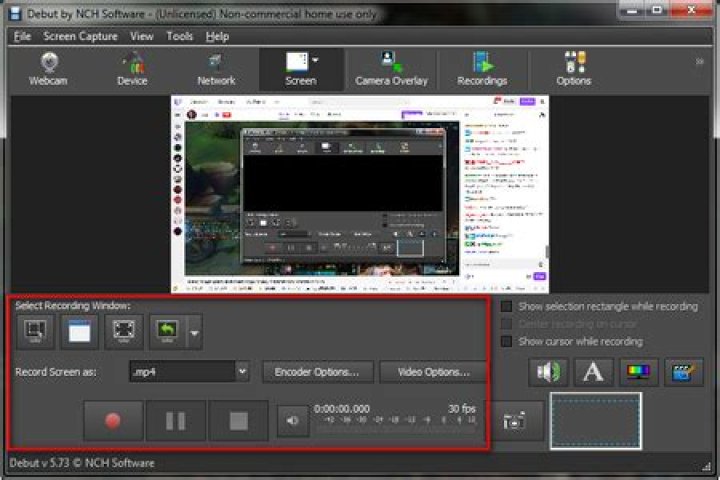The width and height of the screenshot is (720, 480).
Task: Expand the toolbar overflow chevron
Action: (699, 62)
